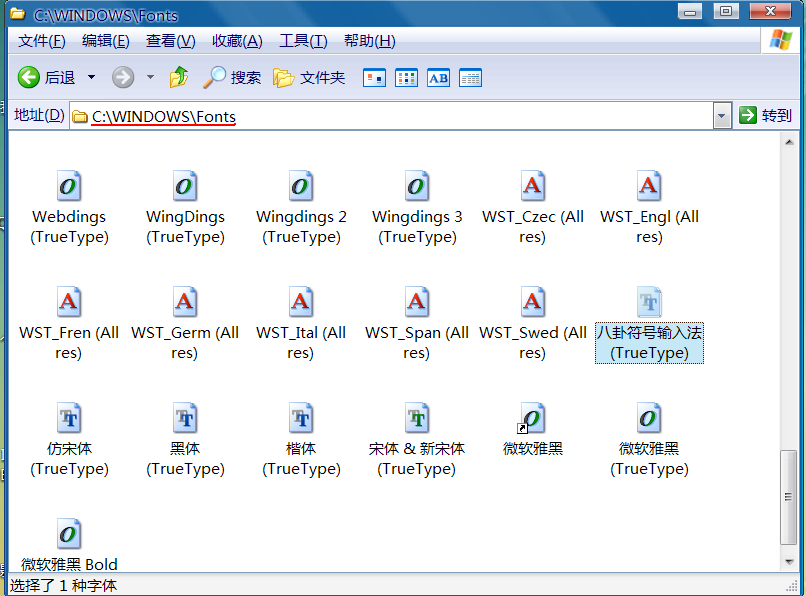Select the 宋体 & 新宋体 font
The width and height of the screenshot is (806, 596).
[417, 419]
